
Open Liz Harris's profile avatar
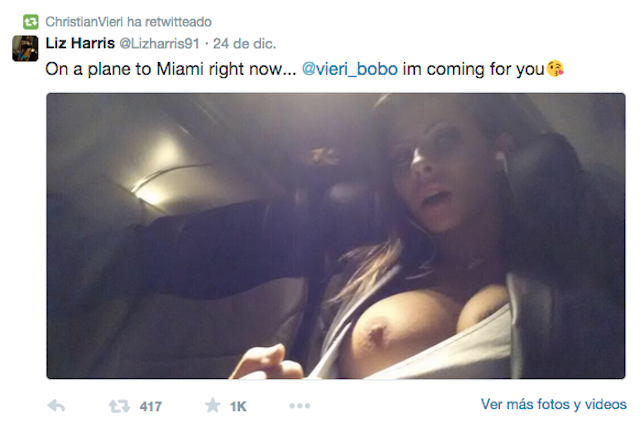pyautogui.click(x=25, y=49)
